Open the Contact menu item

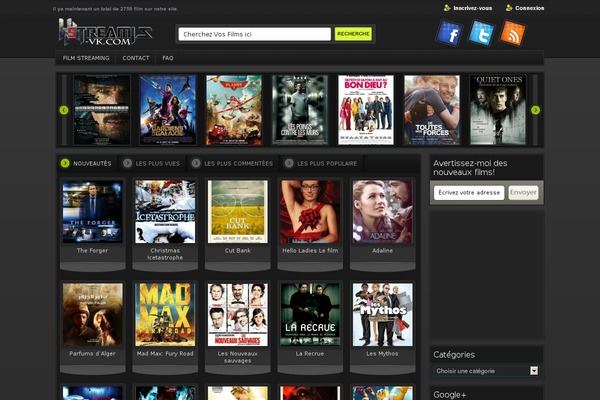click(136, 58)
